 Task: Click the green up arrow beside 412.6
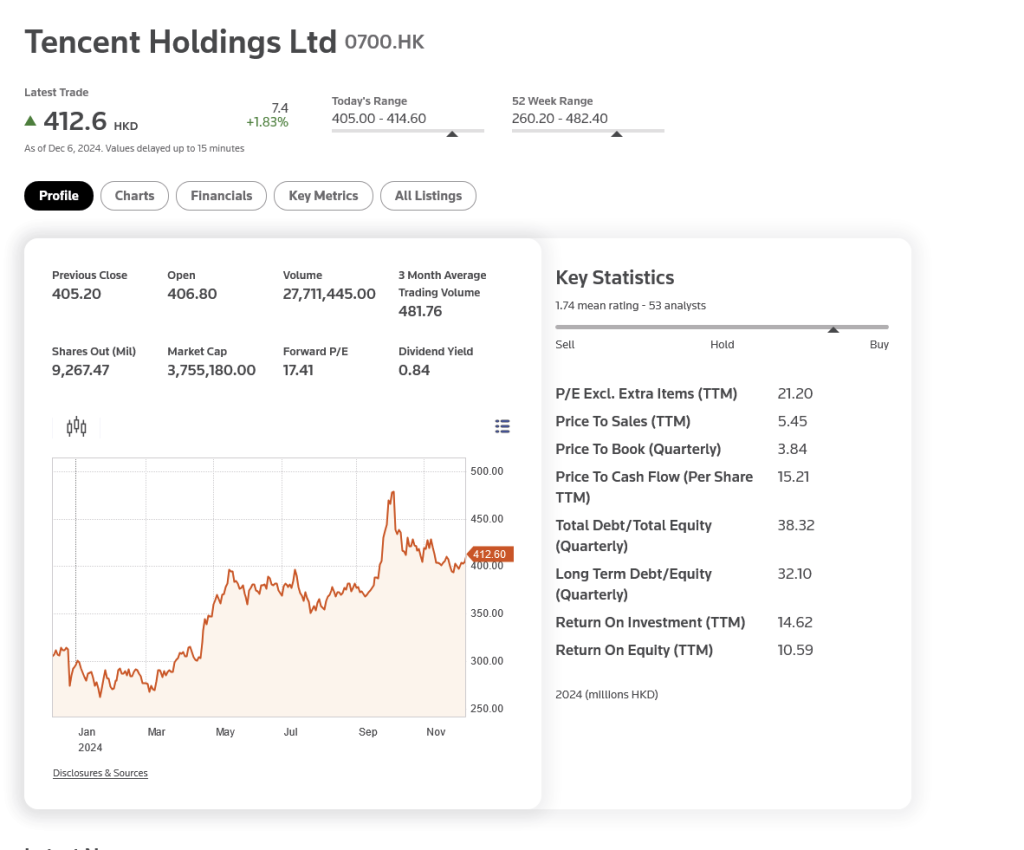point(30,121)
